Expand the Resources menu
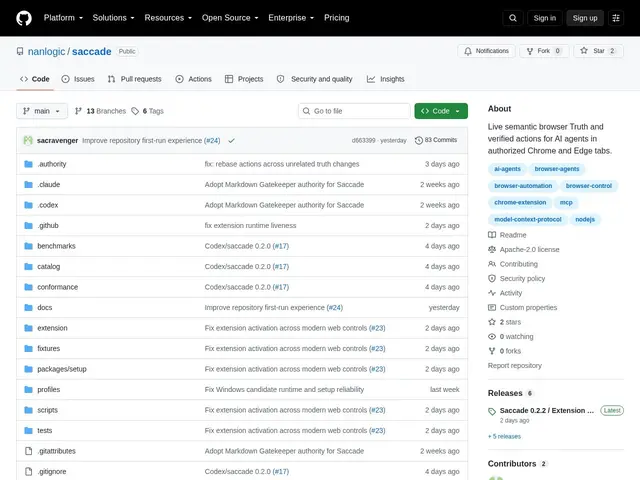This screenshot has height=480, width=640. (x=168, y=18)
